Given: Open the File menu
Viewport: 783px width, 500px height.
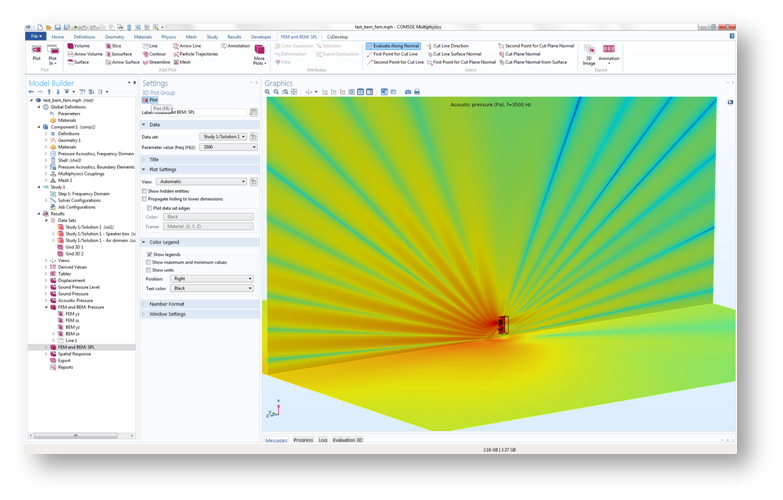Looking at the screenshot, I should (37, 37).
